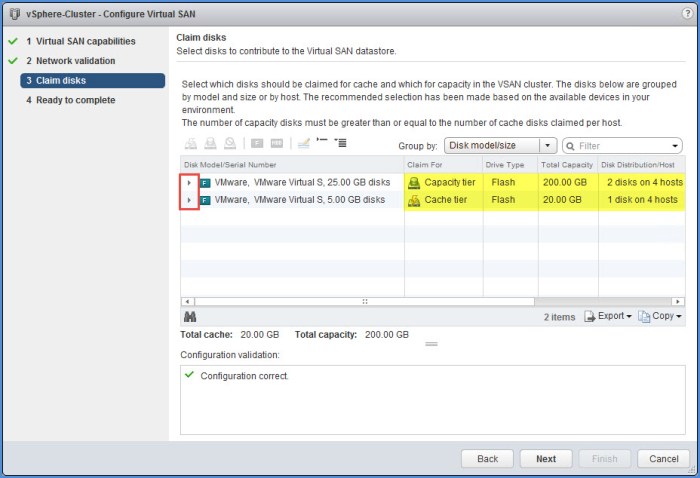The height and width of the screenshot is (478, 700).
Task: Expand the 25.00 GB disks group
Action: [x=189, y=183]
